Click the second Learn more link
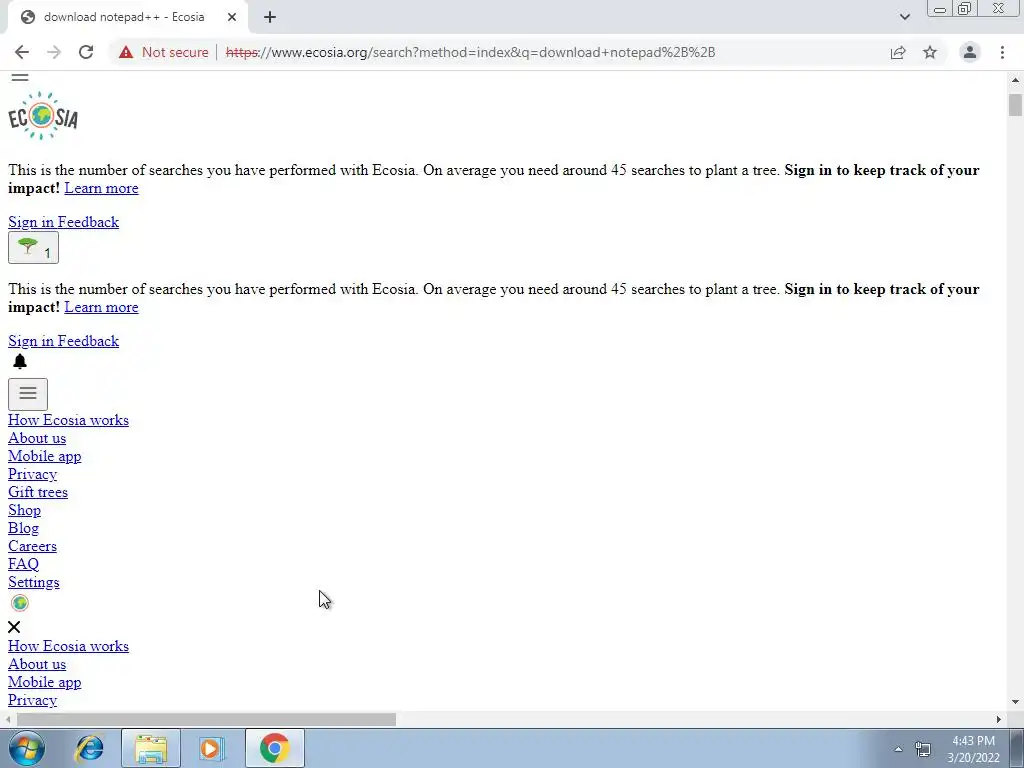 [x=101, y=307]
